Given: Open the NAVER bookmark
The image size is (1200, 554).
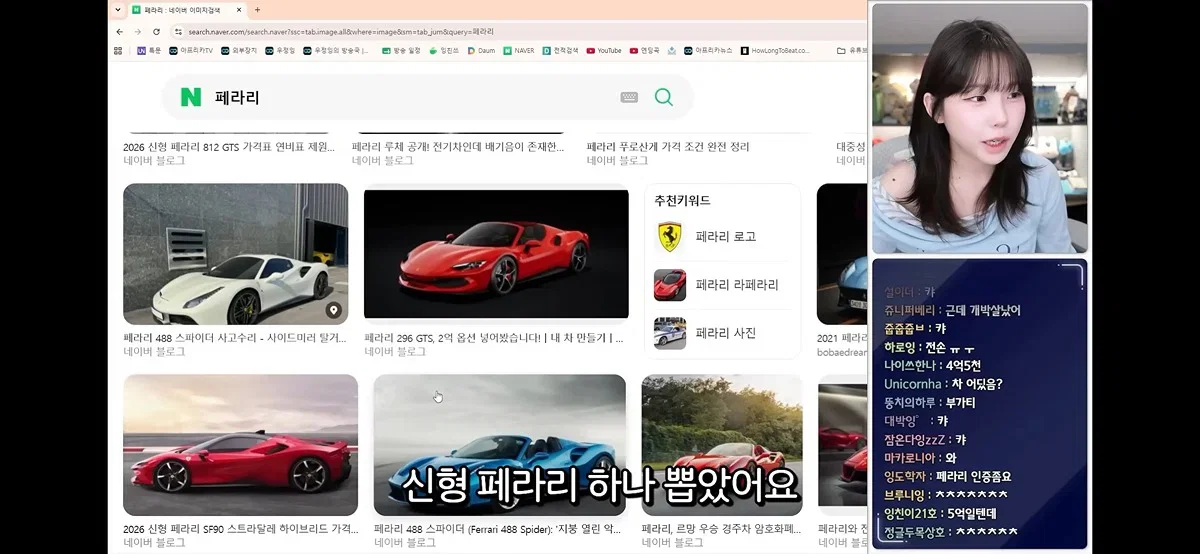Looking at the screenshot, I should pyautogui.click(x=519, y=50).
